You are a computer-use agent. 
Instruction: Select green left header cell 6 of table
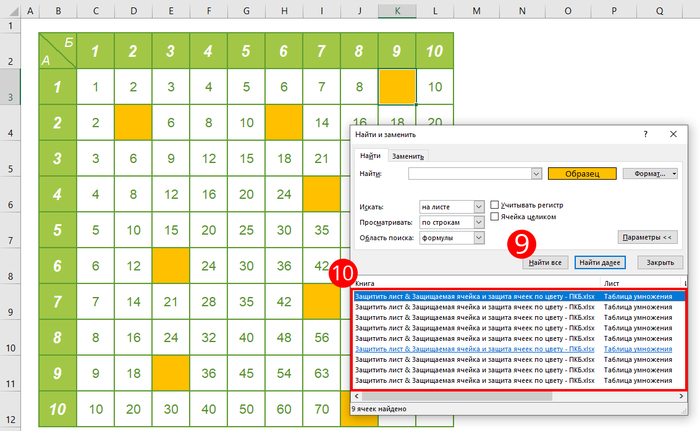click(x=58, y=266)
